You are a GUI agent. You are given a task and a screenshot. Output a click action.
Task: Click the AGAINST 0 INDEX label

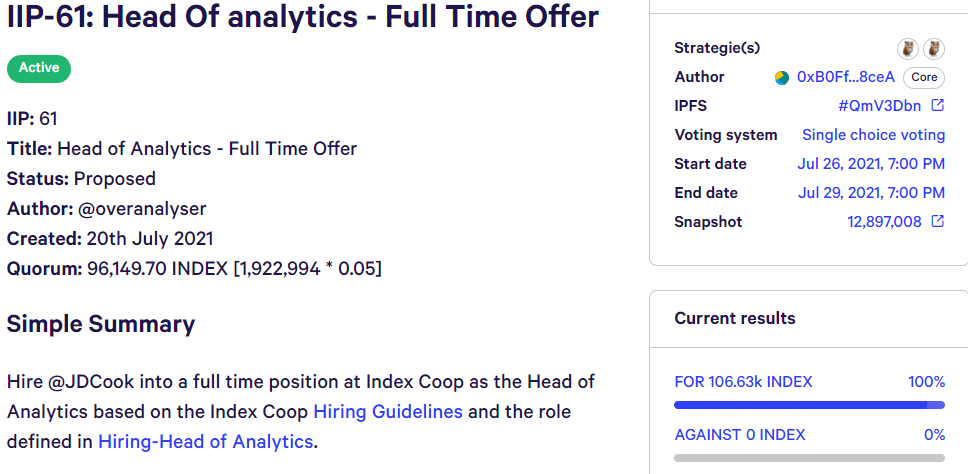pos(740,435)
